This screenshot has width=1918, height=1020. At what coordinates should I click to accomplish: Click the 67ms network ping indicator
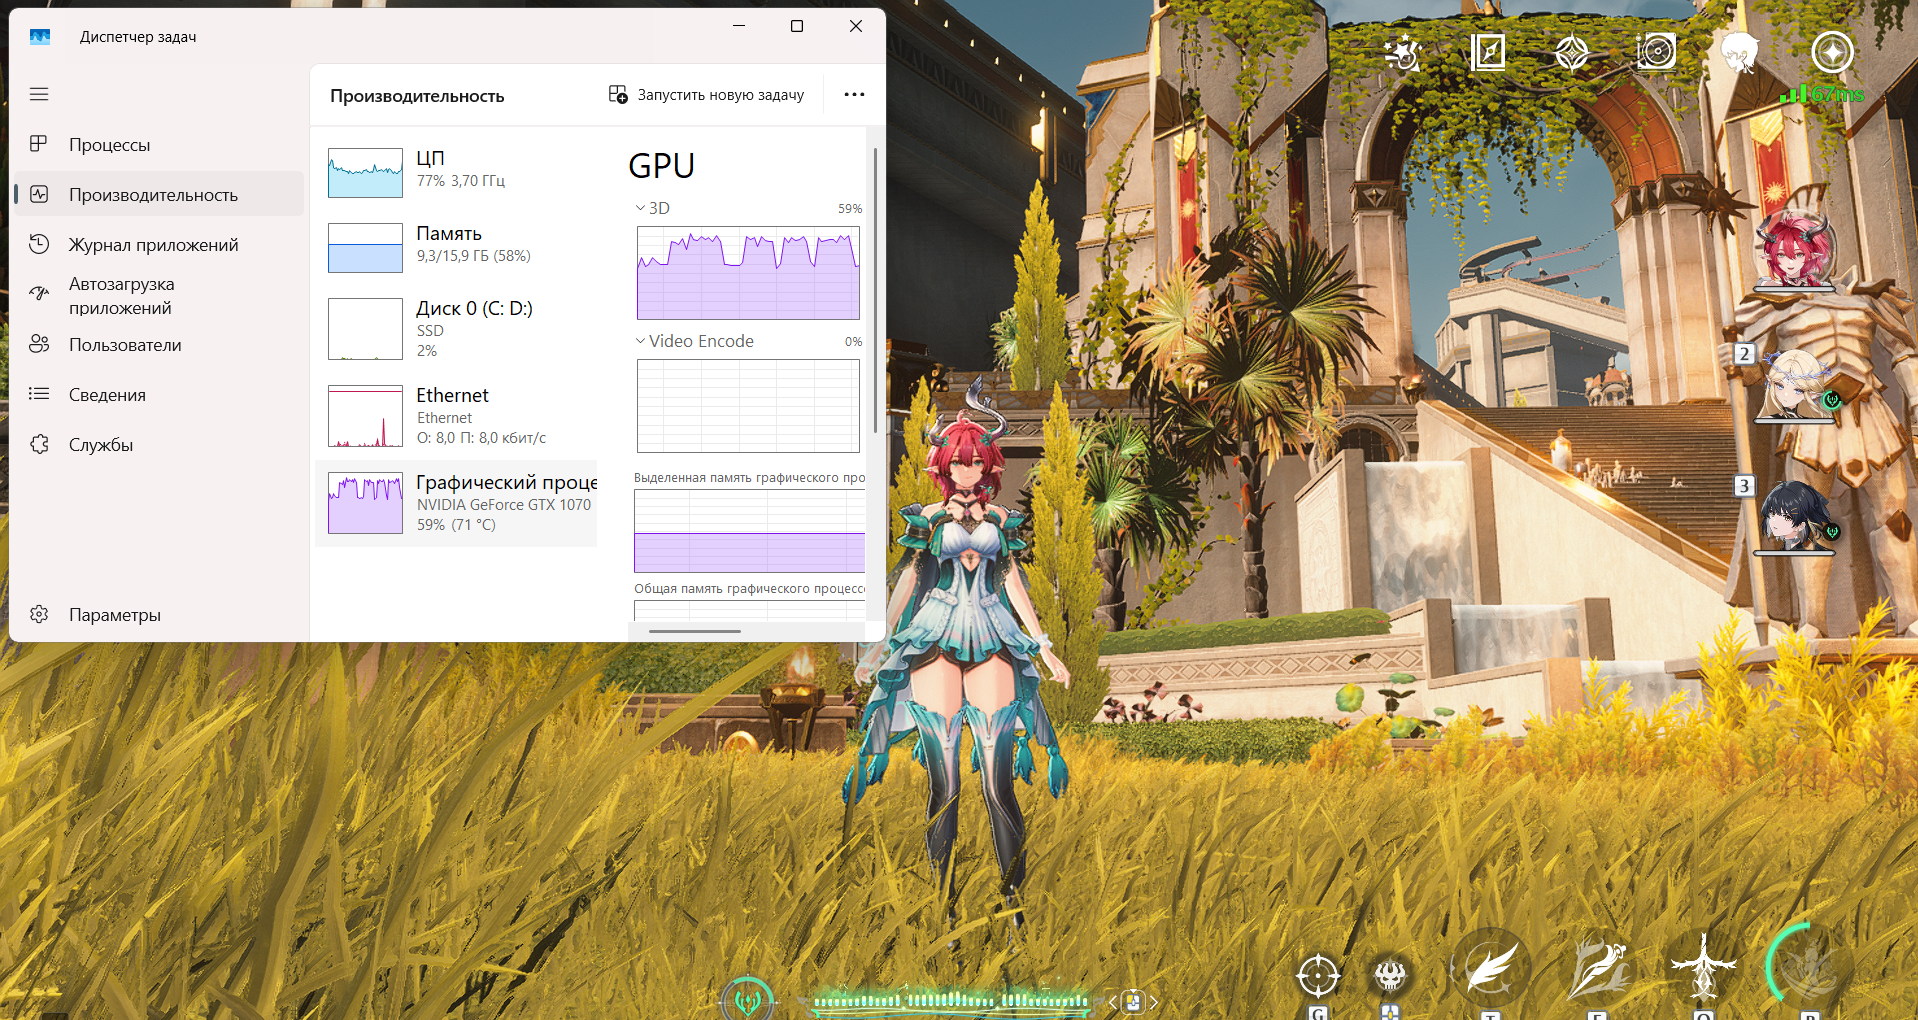(x=1822, y=94)
